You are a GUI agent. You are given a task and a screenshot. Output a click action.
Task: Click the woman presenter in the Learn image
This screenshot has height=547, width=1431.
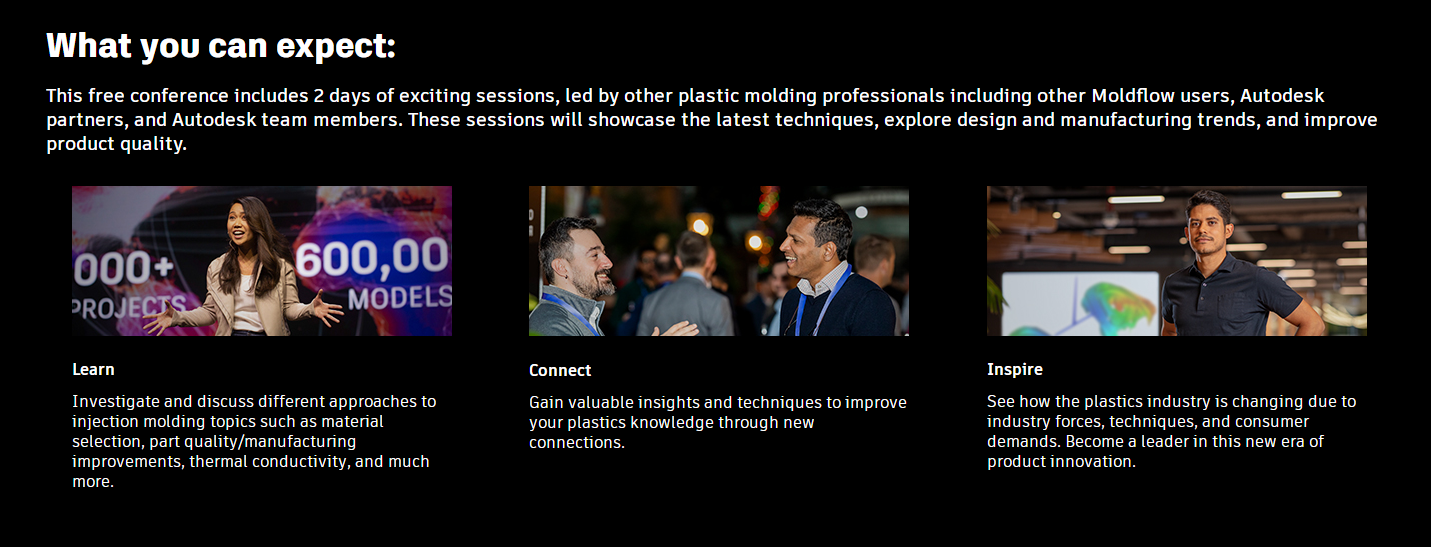[x=245, y=266]
